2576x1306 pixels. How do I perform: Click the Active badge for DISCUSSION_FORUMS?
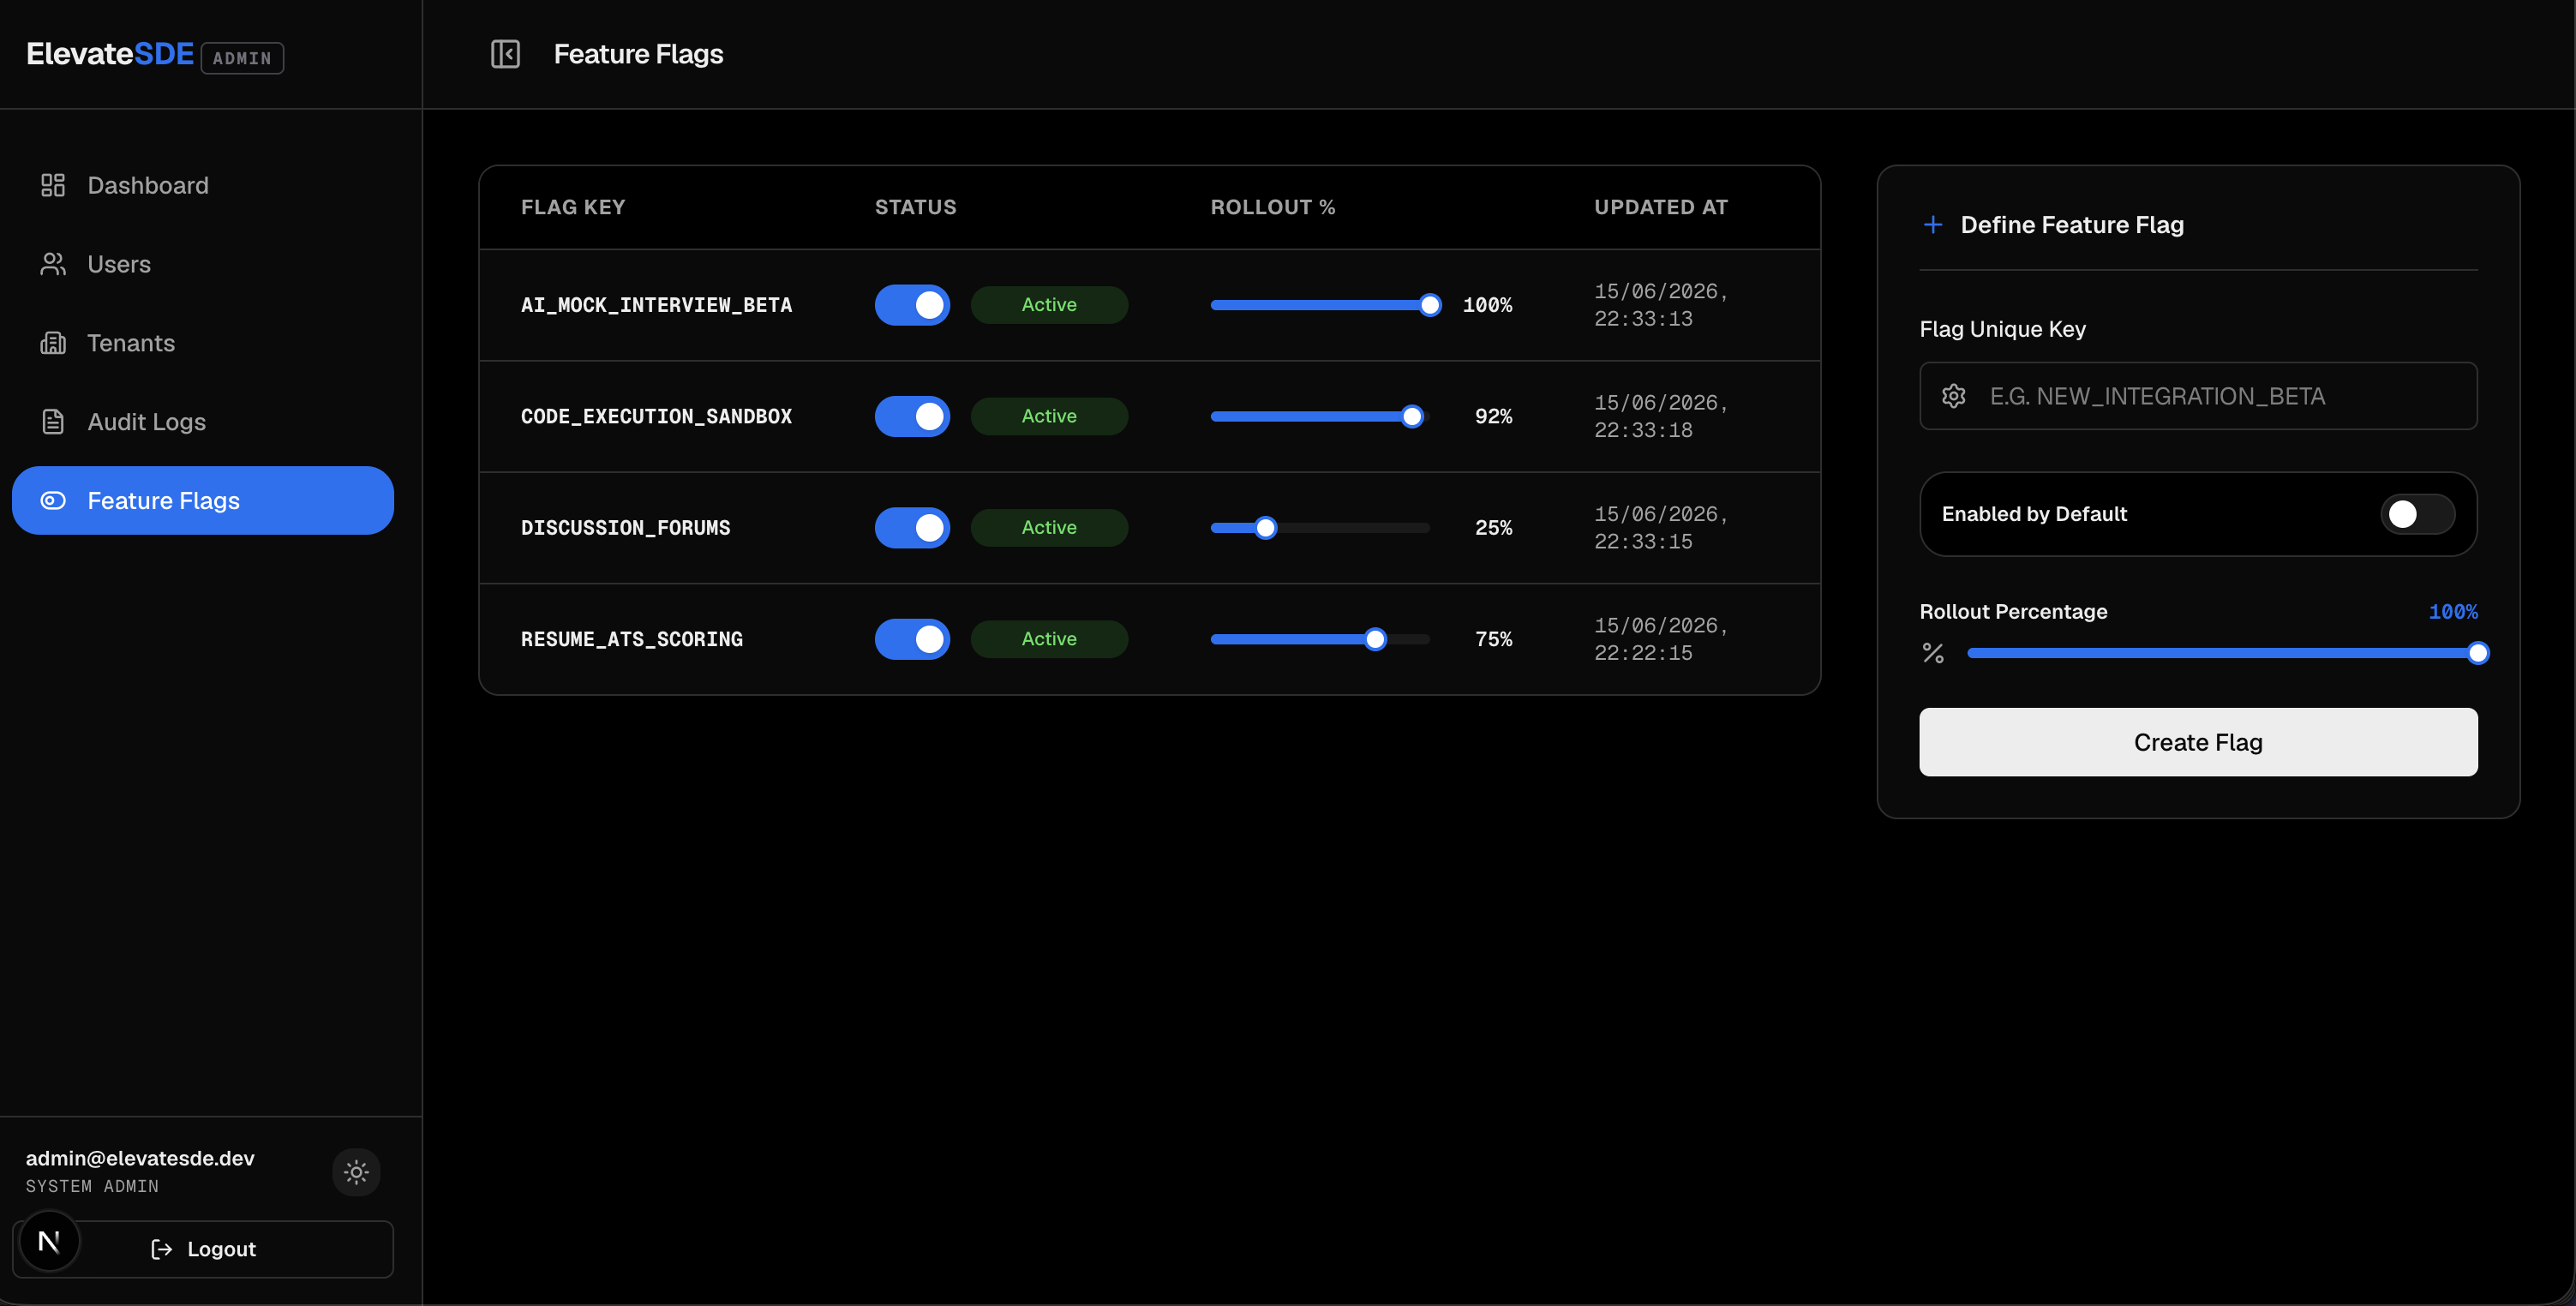[x=1049, y=528]
